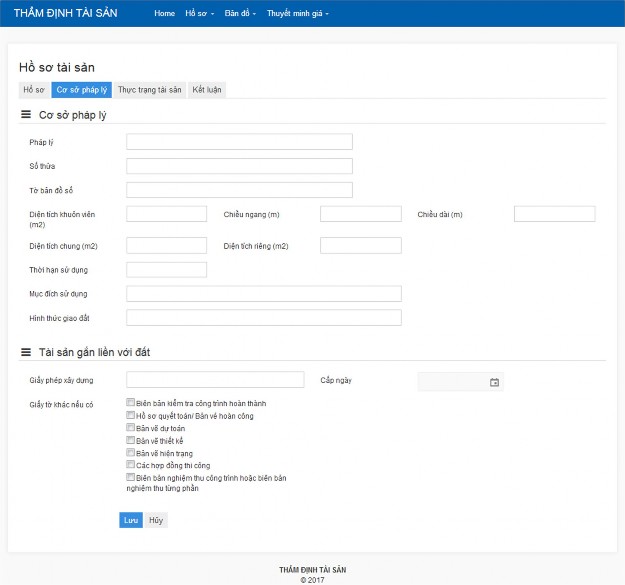Click the hamburger icon beside Tài sản gắn liền với đất

[26, 352]
